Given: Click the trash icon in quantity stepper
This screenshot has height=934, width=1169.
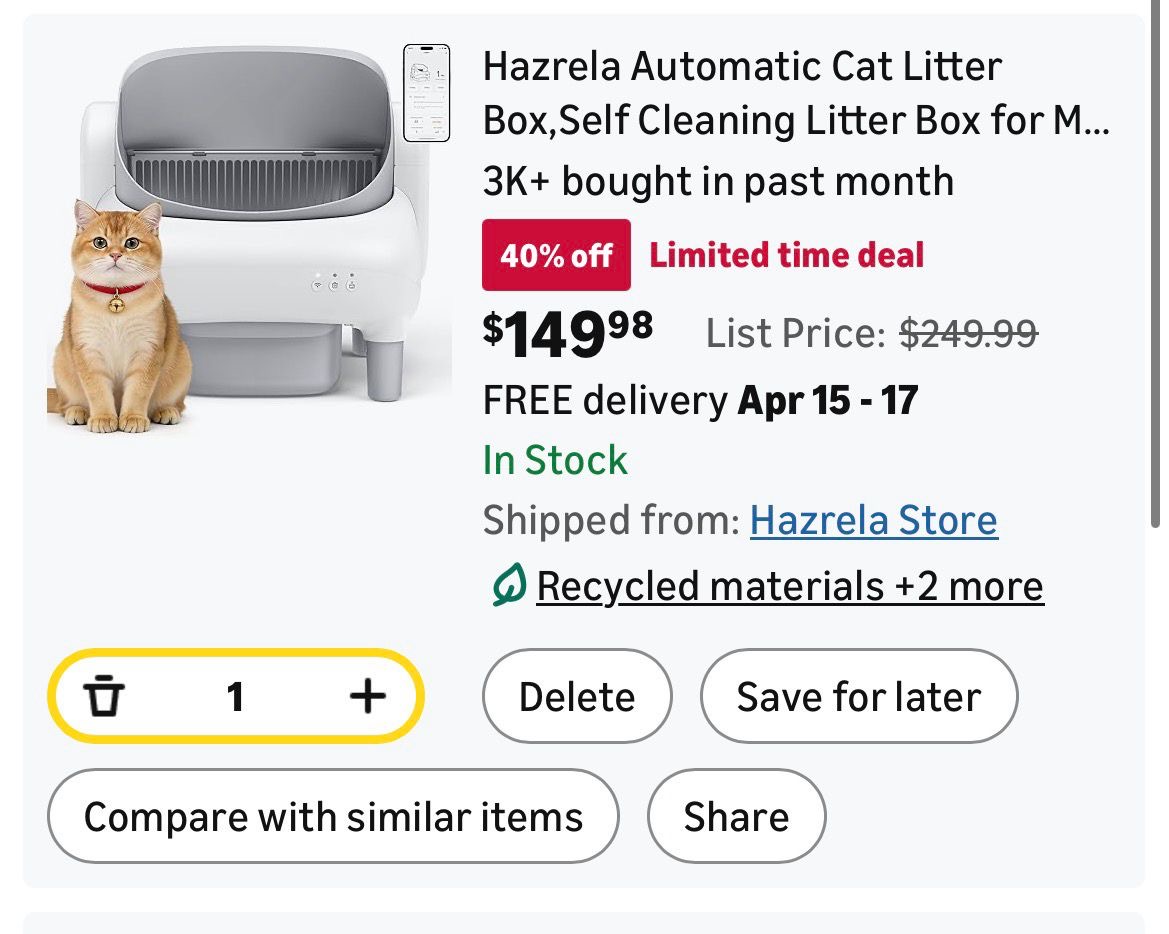Looking at the screenshot, I should [105, 696].
